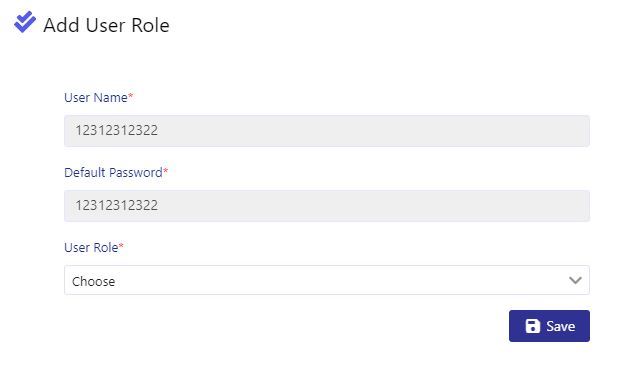The image size is (629, 366).
Task: Click the 12312312322 value in User Name
Action: [117, 130]
